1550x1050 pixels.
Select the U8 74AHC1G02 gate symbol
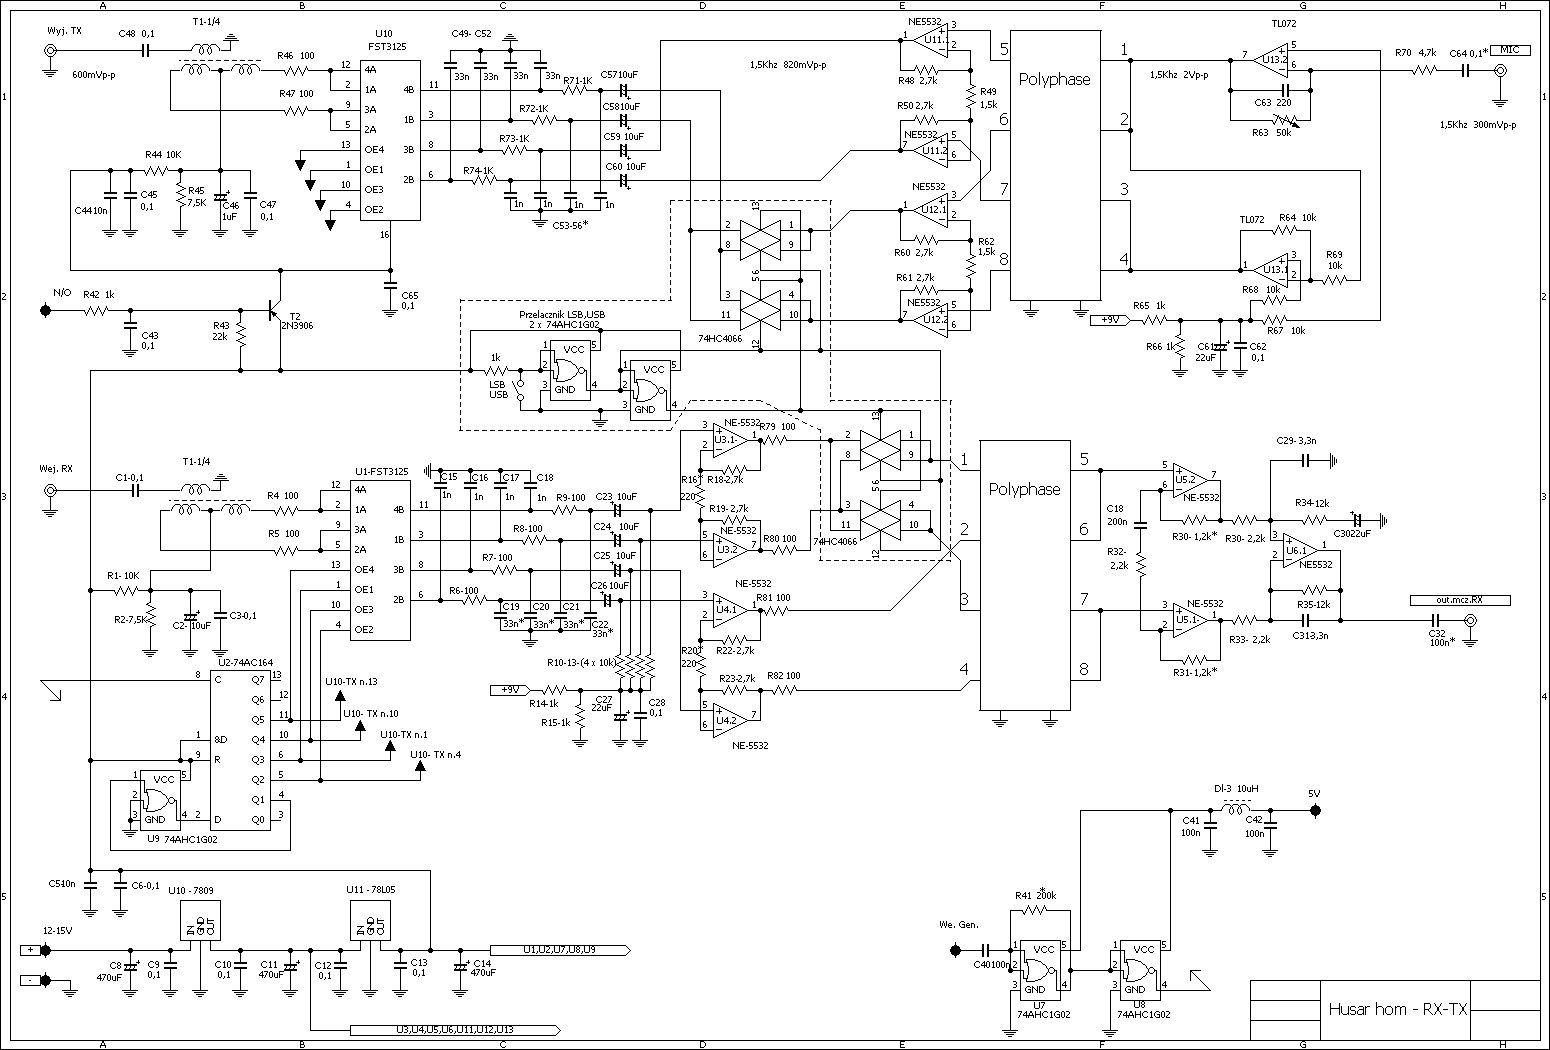1140,965
